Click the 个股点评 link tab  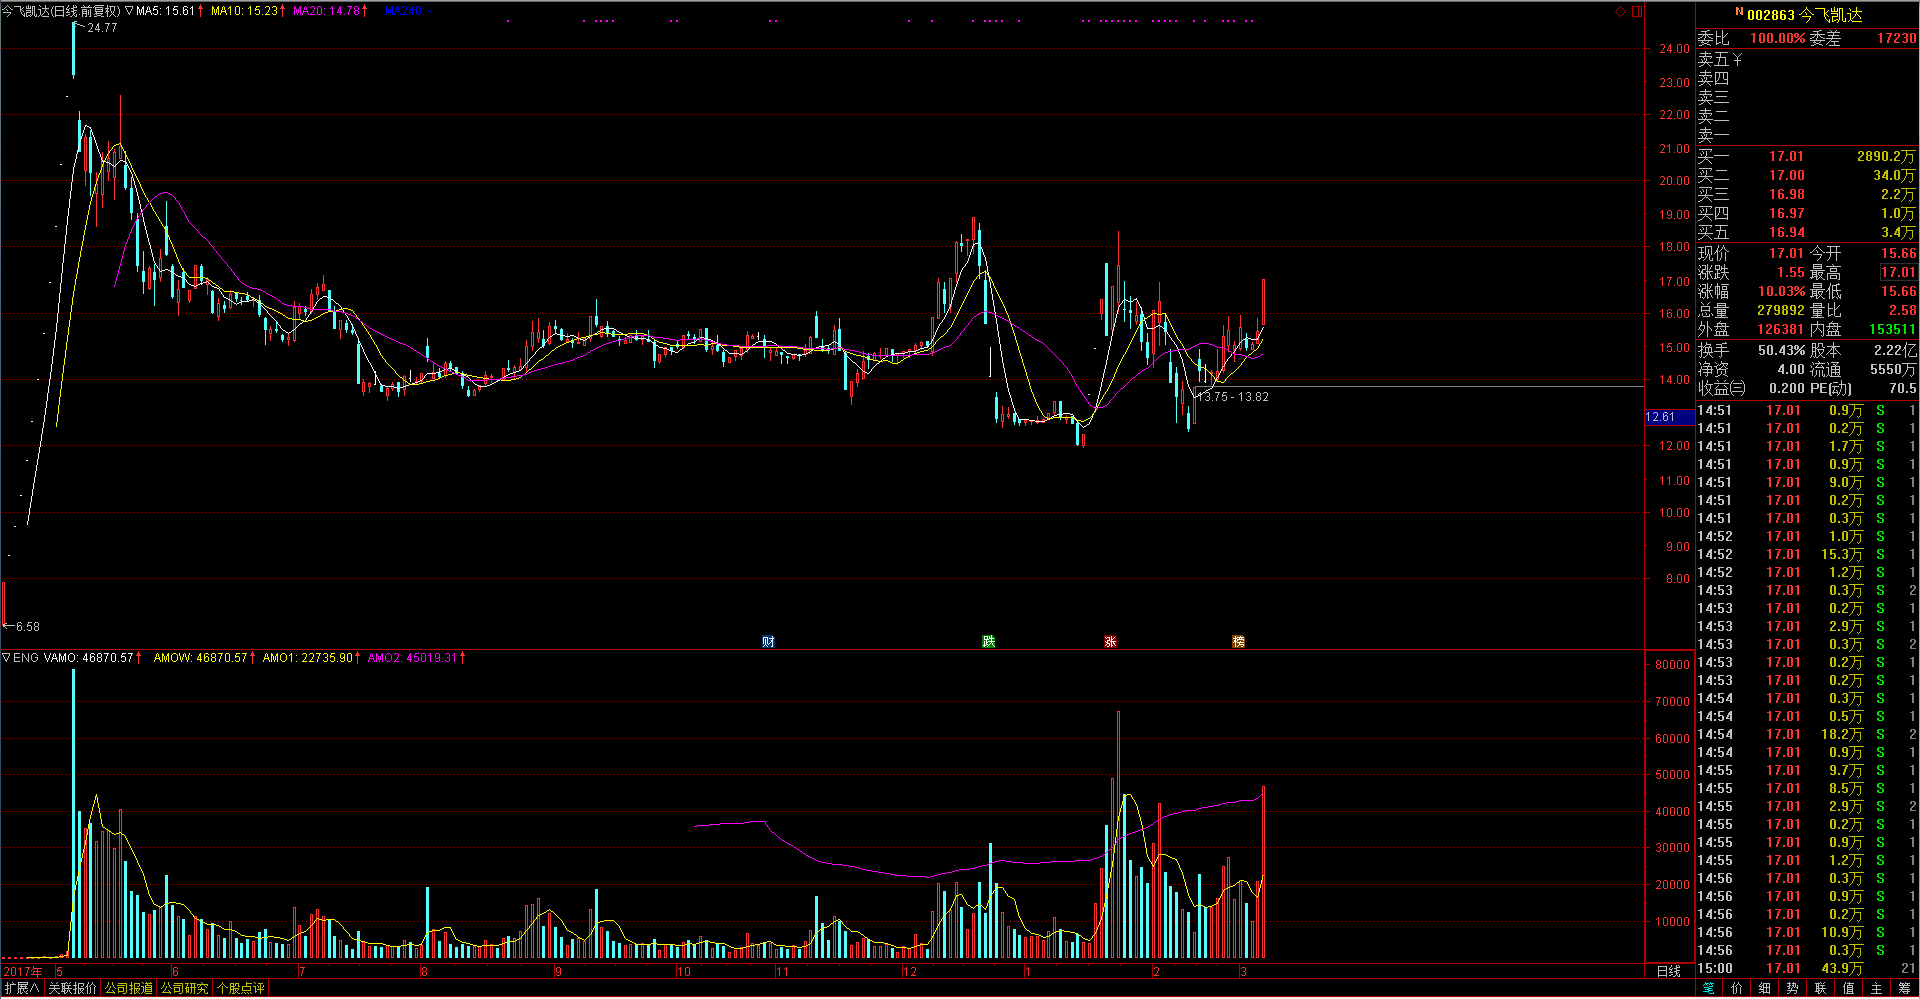click(241, 988)
